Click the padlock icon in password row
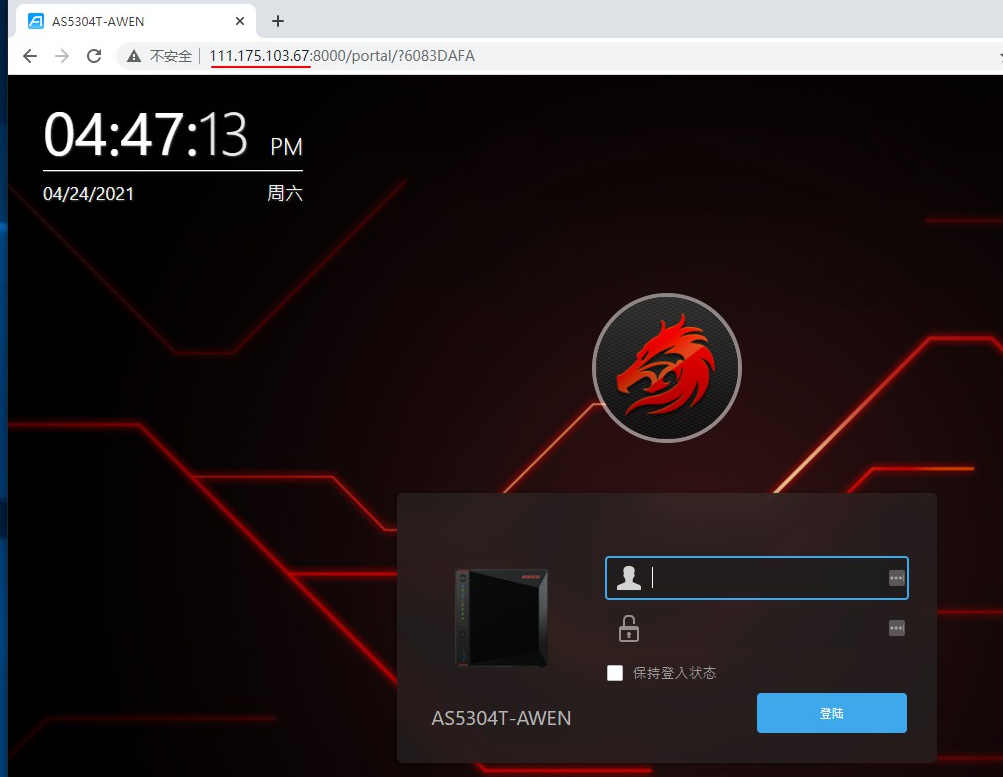The width and height of the screenshot is (1003, 777). [x=628, y=628]
